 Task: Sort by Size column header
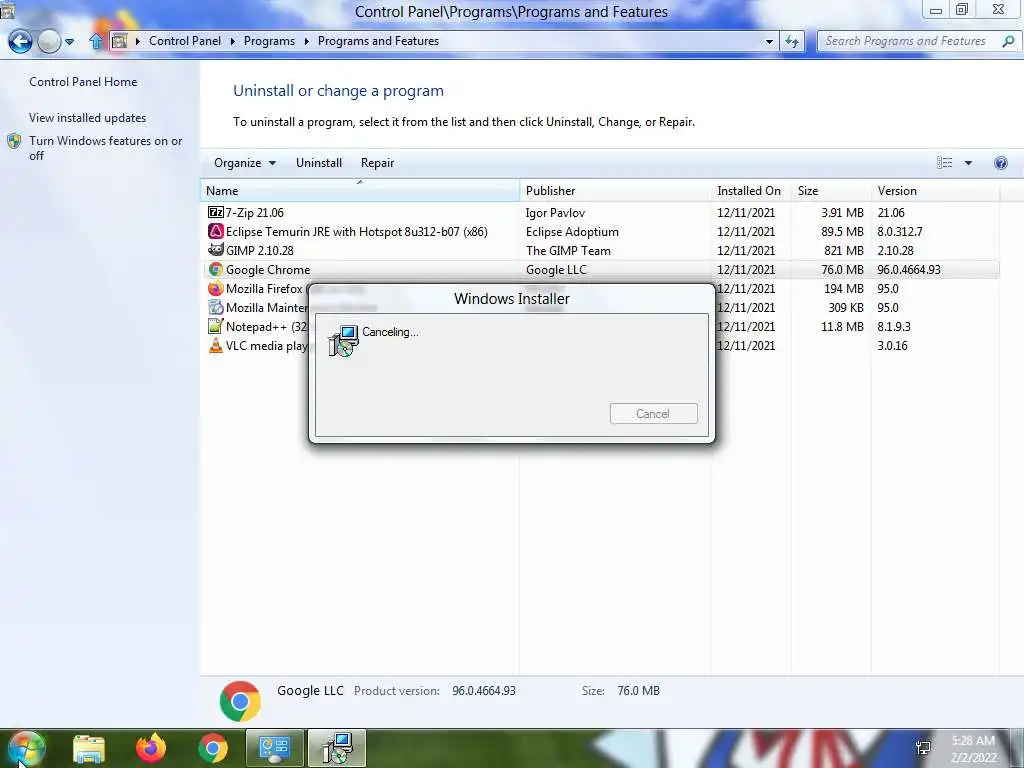tap(831, 191)
